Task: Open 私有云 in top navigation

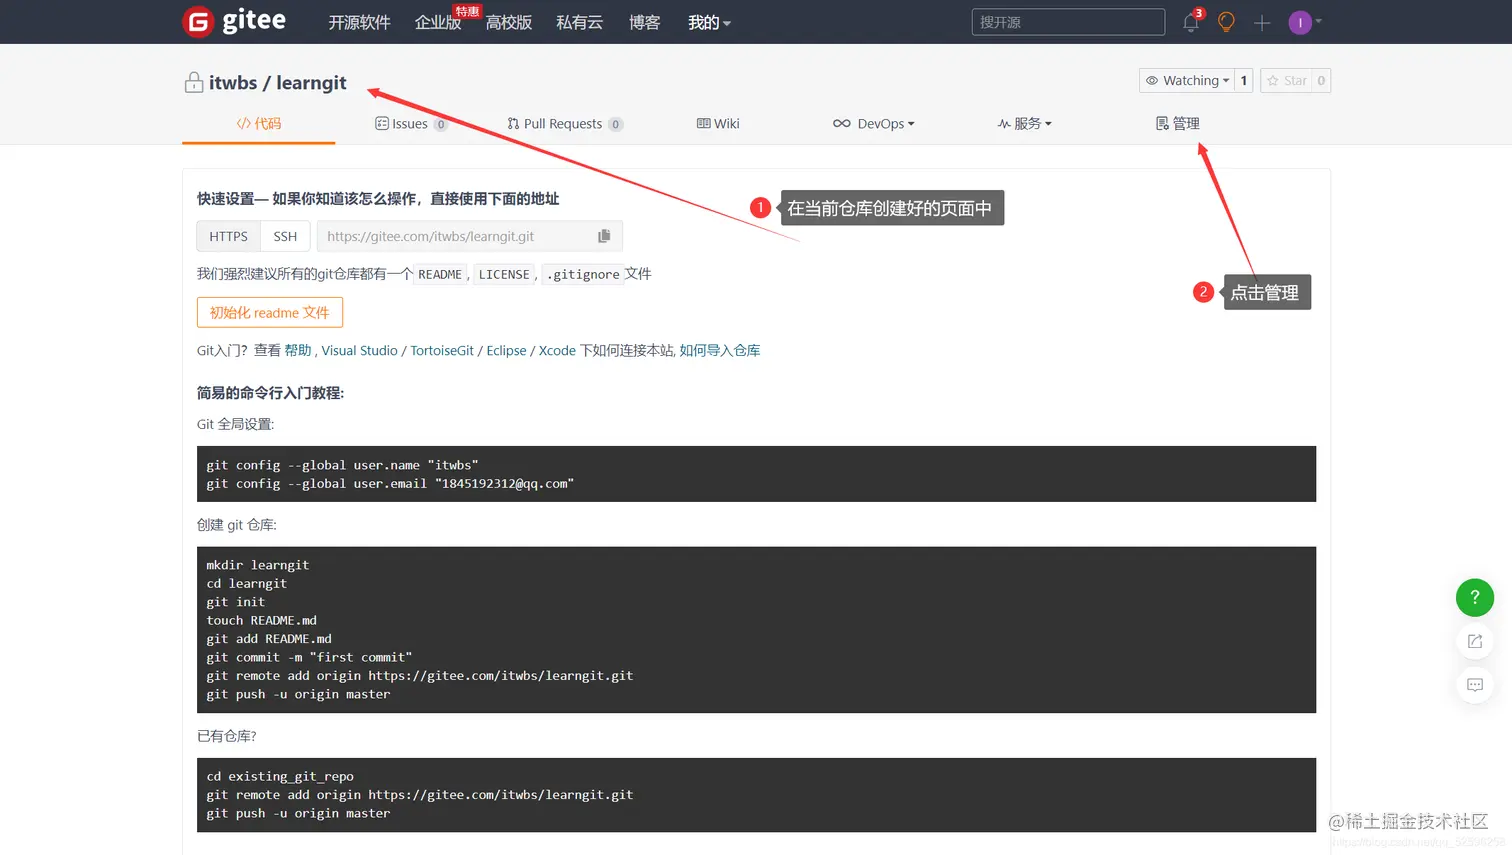Action: click(x=580, y=22)
